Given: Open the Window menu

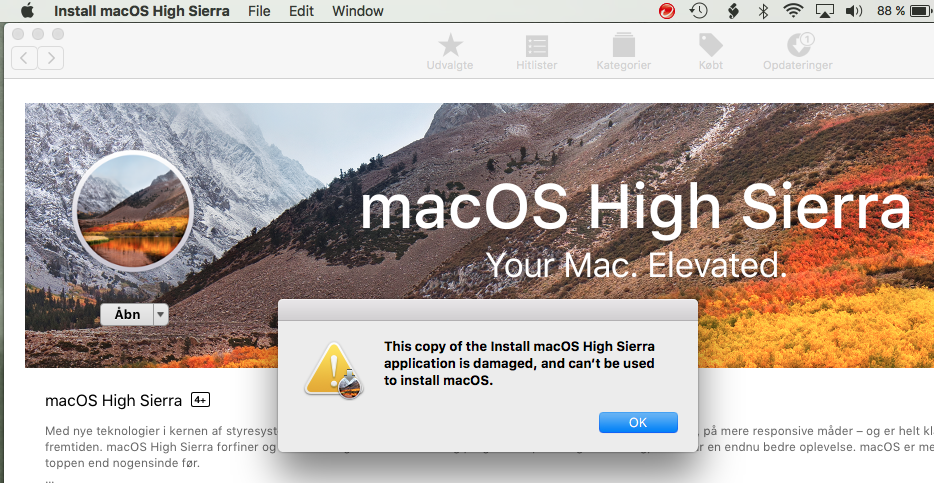Looking at the screenshot, I should pyautogui.click(x=357, y=11).
